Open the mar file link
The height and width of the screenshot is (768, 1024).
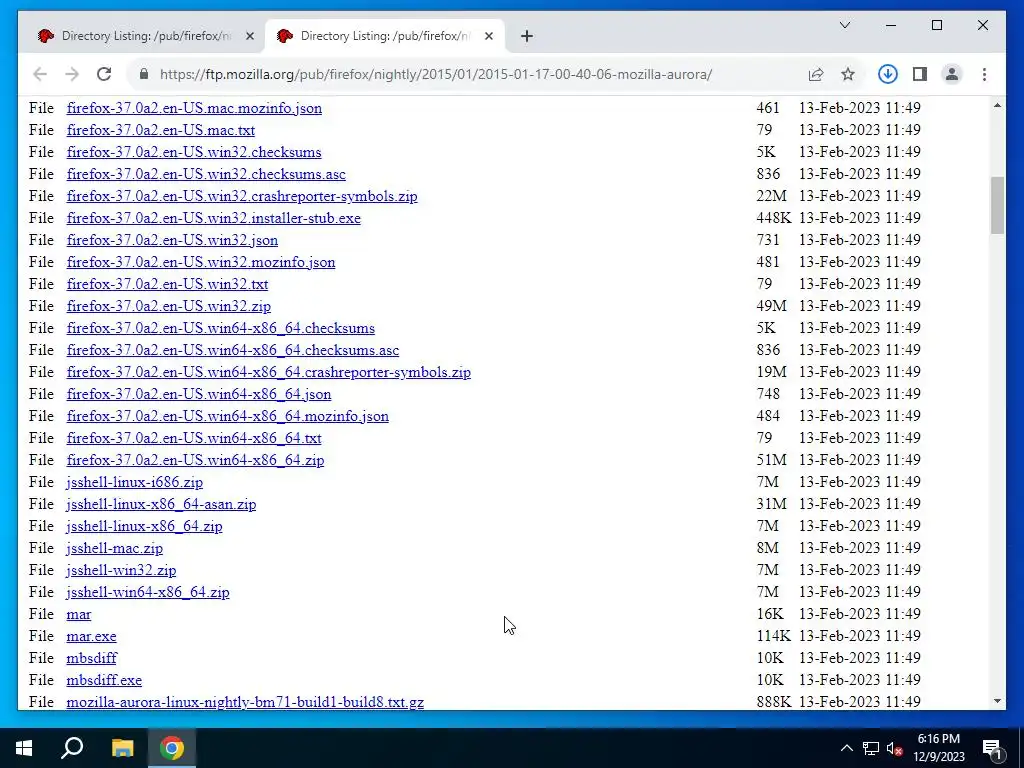(x=78, y=615)
